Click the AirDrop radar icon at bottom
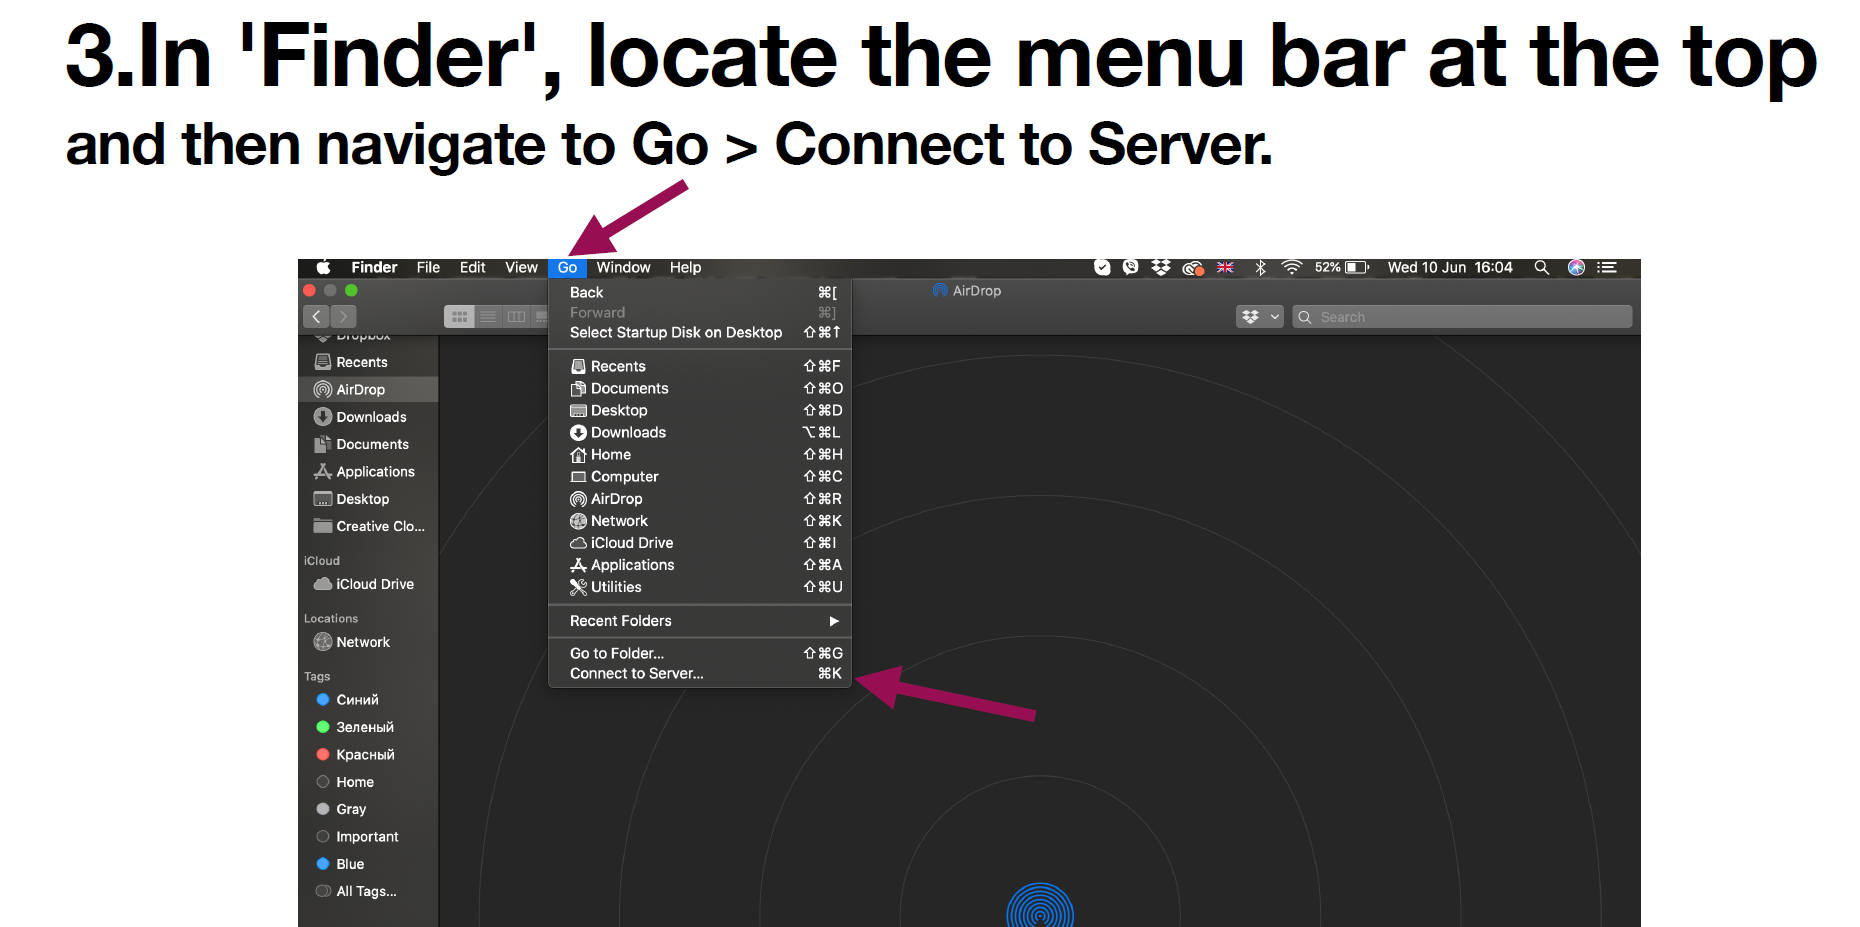1860x927 pixels. point(1040,905)
